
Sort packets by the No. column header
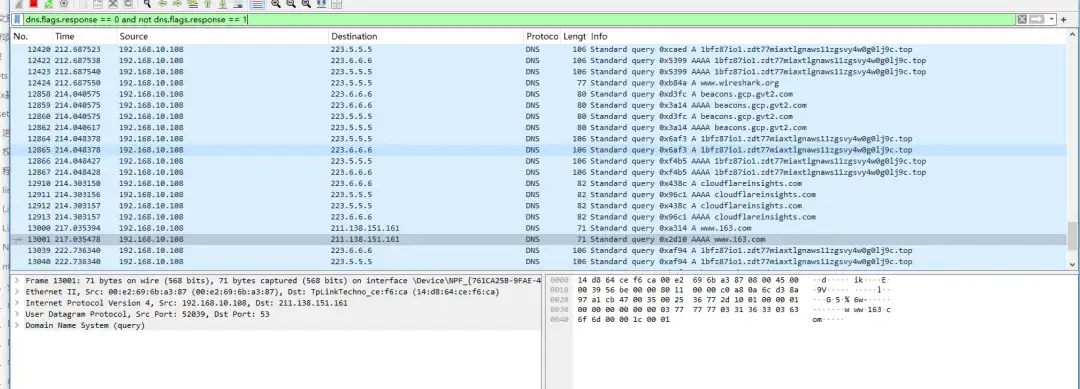[30, 36]
